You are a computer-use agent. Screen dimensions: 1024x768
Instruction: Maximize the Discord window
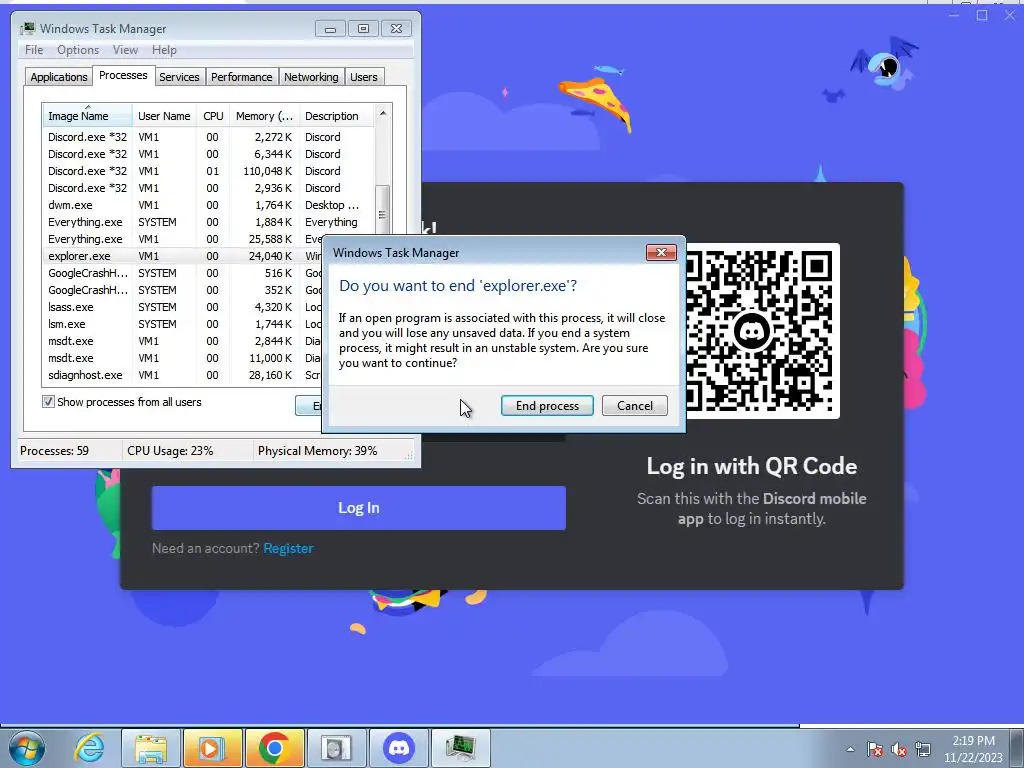982,15
